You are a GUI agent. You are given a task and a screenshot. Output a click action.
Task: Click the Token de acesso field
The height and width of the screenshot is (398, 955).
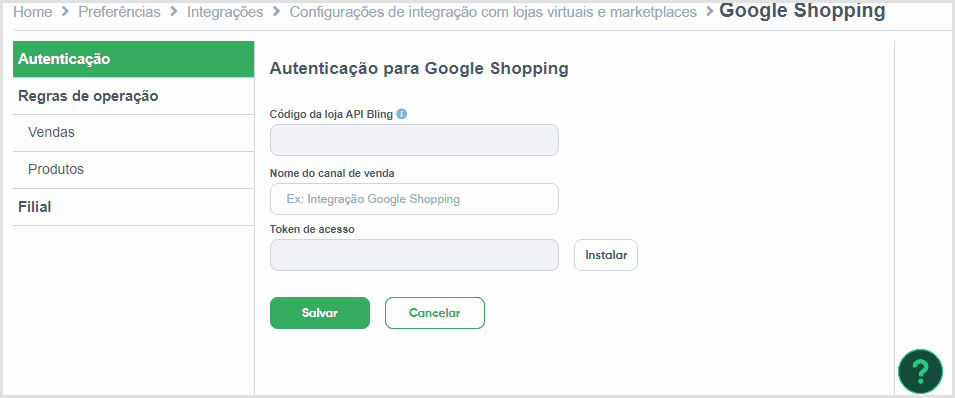pyautogui.click(x=414, y=255)
